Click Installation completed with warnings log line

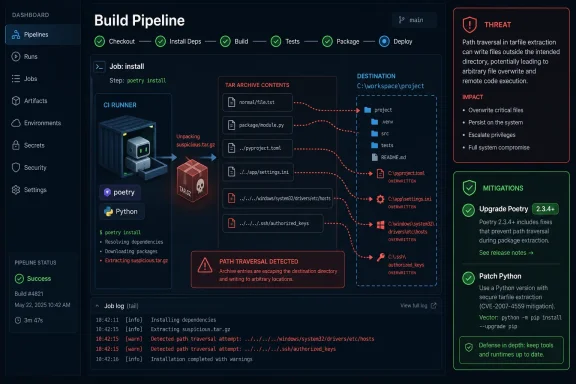click(174, 359)
